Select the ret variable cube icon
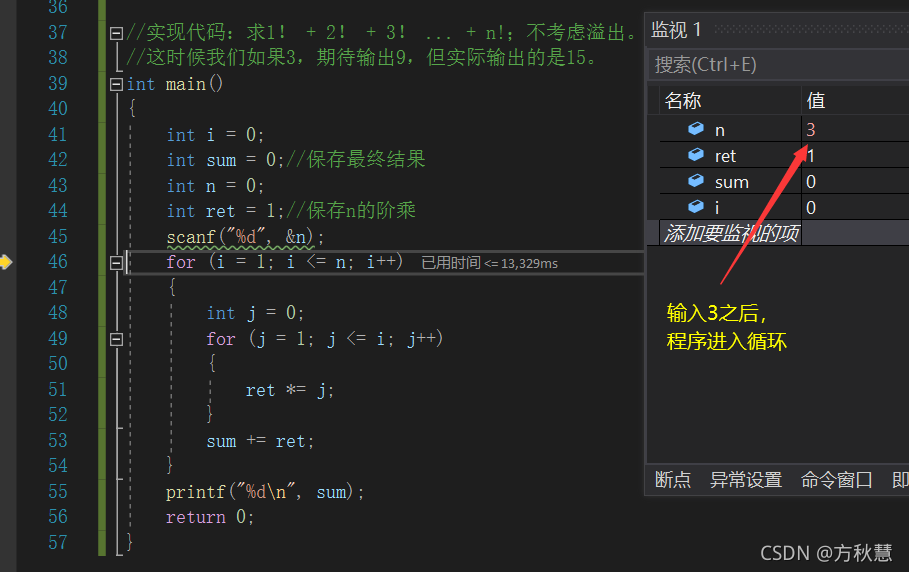Screen dimensions: 909x572 pos(696,155)
